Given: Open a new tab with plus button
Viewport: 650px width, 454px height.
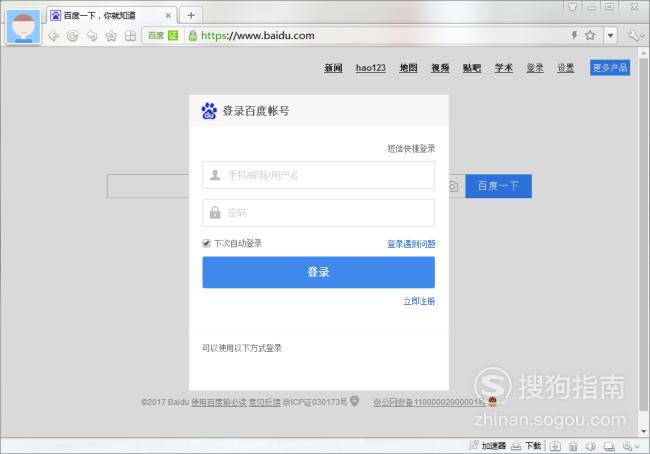Looking at the screenshot, I should coord(191,15).
